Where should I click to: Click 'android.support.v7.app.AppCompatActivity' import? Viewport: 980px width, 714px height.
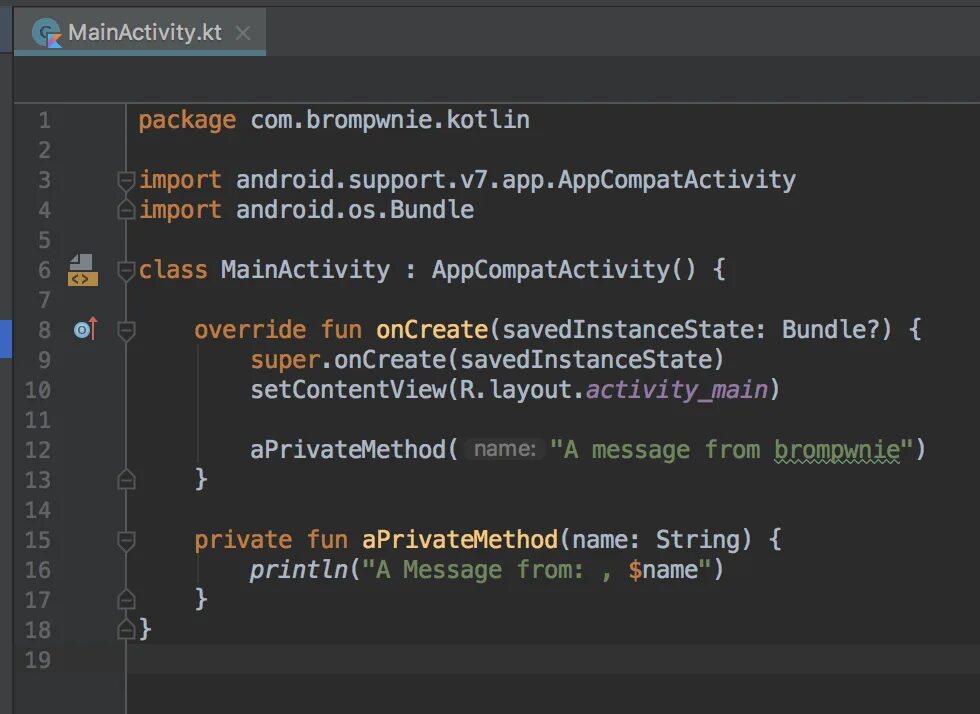pos(516,180)
